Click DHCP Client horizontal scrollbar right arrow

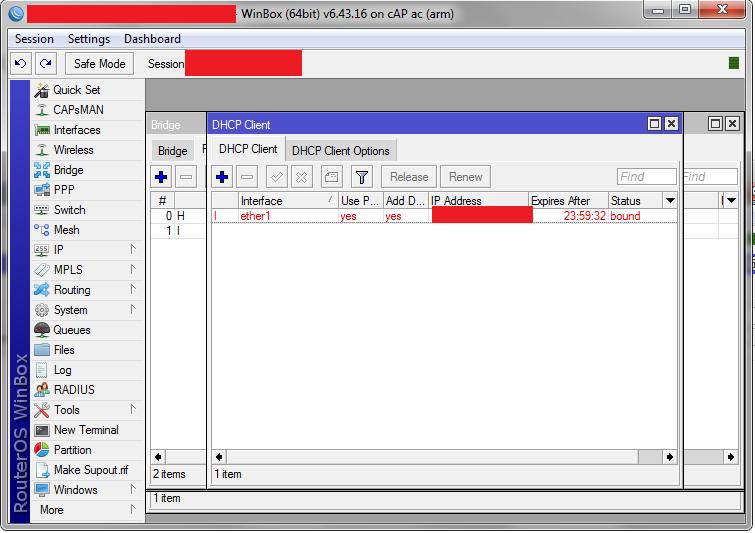pyautogui.click(x=670, y=457)
